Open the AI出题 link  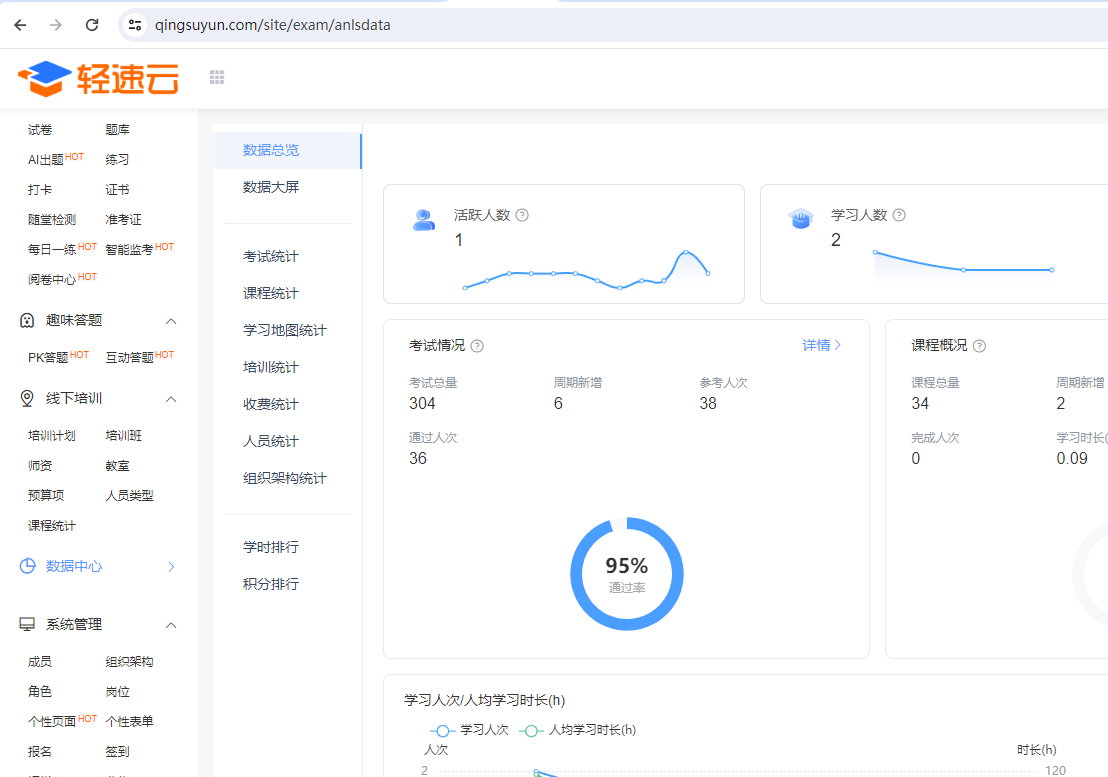(47, 160)
